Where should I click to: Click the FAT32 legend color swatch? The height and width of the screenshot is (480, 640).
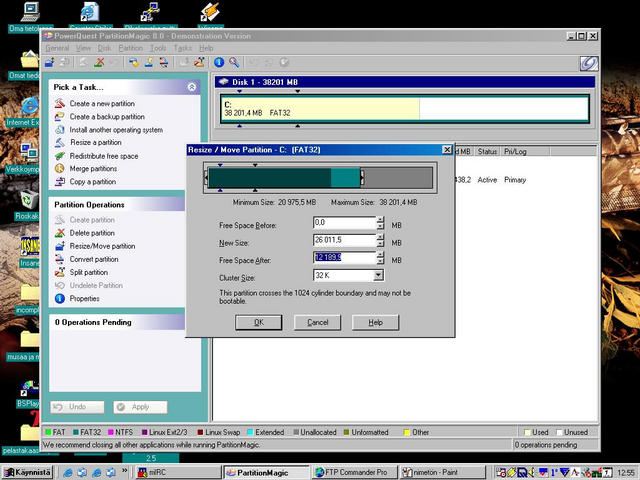click(x=76, y=432)
